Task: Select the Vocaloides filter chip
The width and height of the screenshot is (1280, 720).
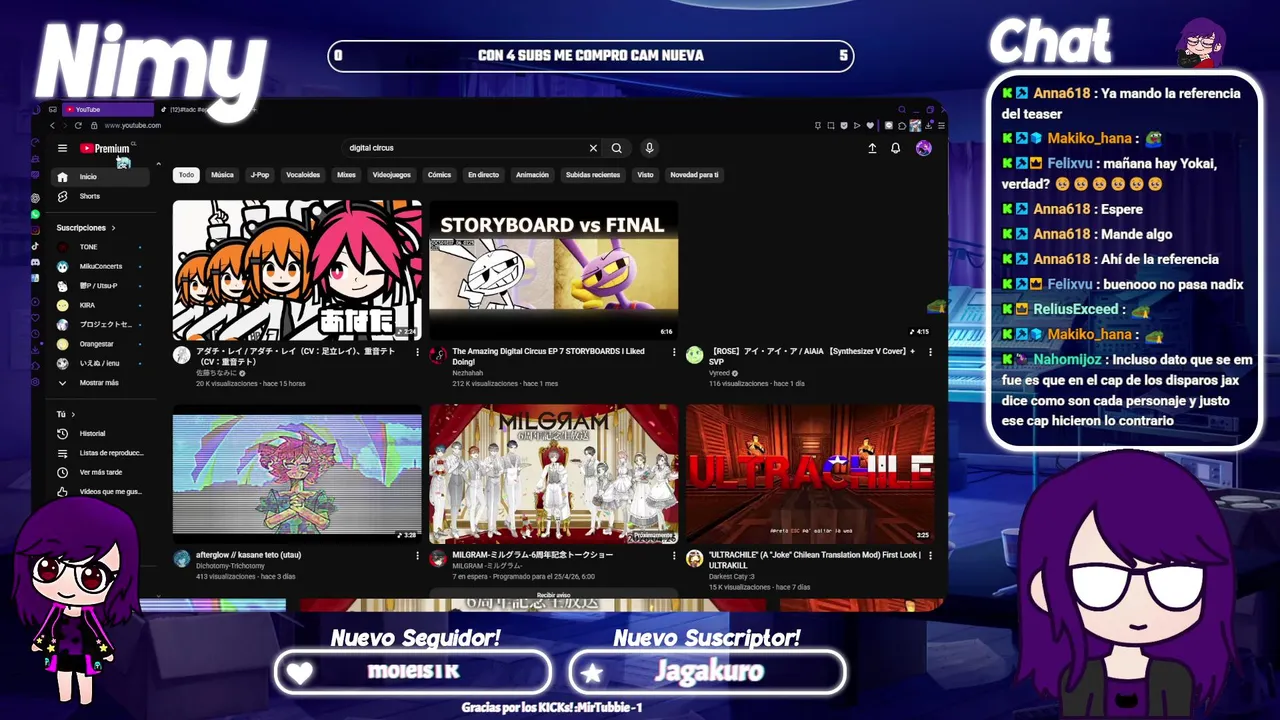Action: [x=303, y=175]
